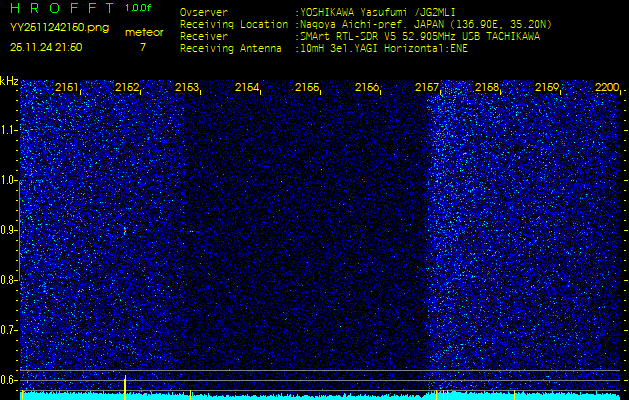The height and width of the screenshot is (400, 629).
Task: Click the 'Receiver' field label
Action: pyautogui.click(x=204, y=37)
